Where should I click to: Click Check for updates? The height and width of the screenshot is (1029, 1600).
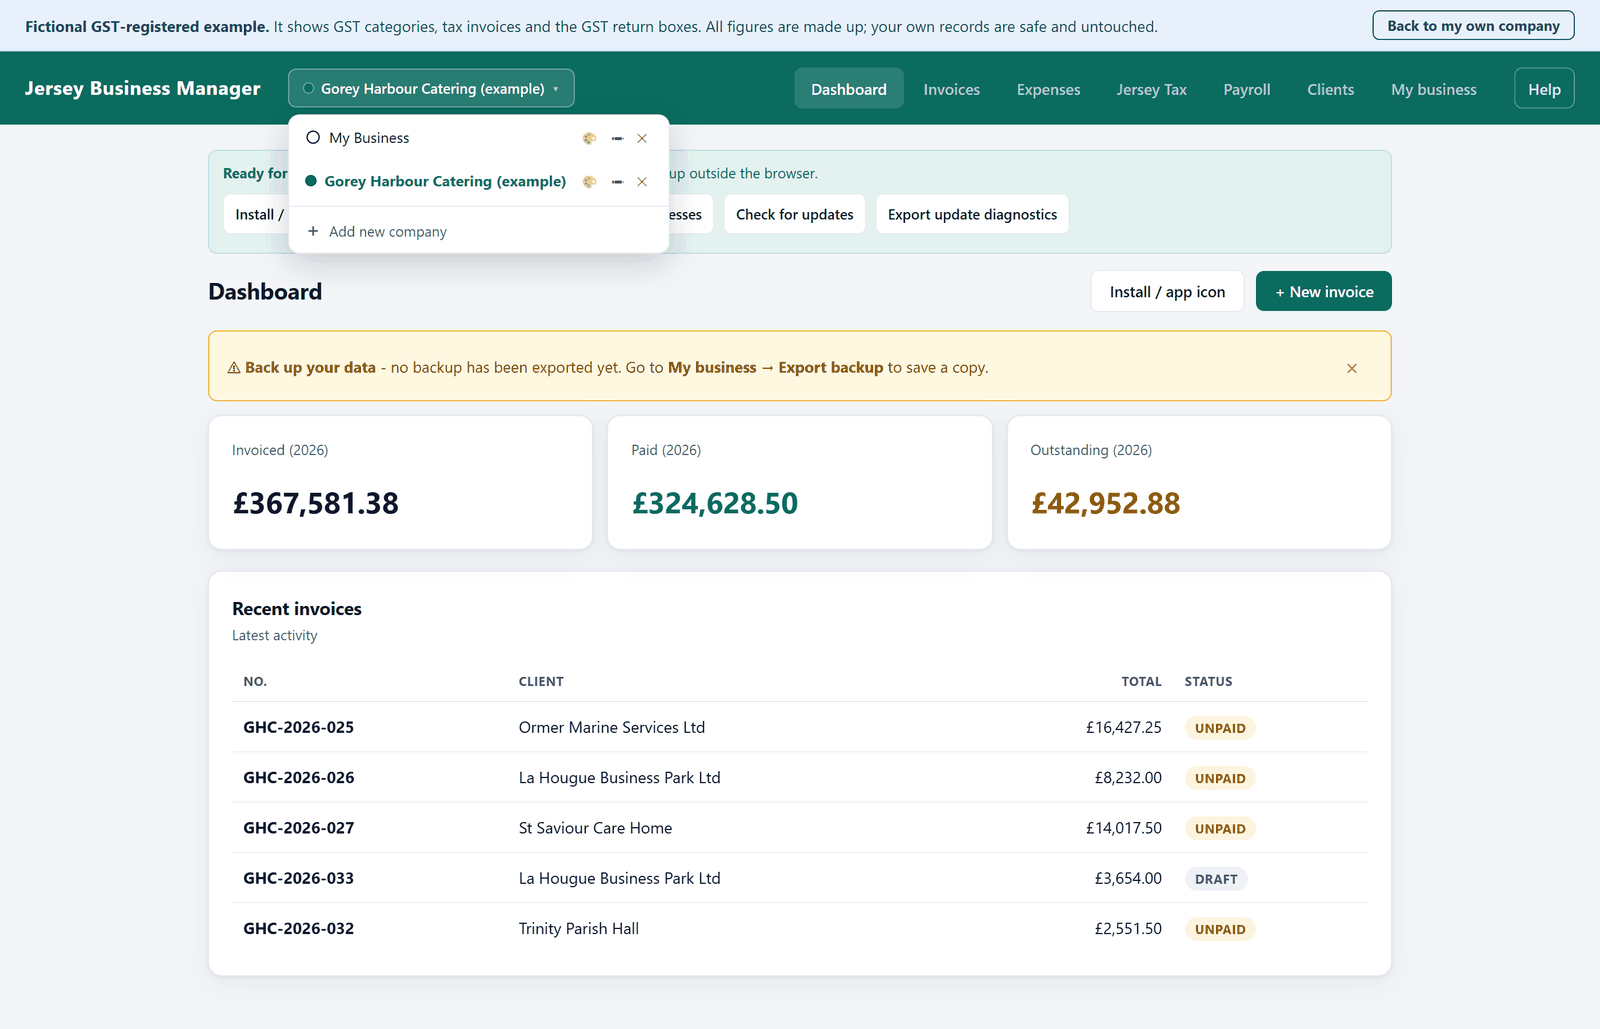795,214
